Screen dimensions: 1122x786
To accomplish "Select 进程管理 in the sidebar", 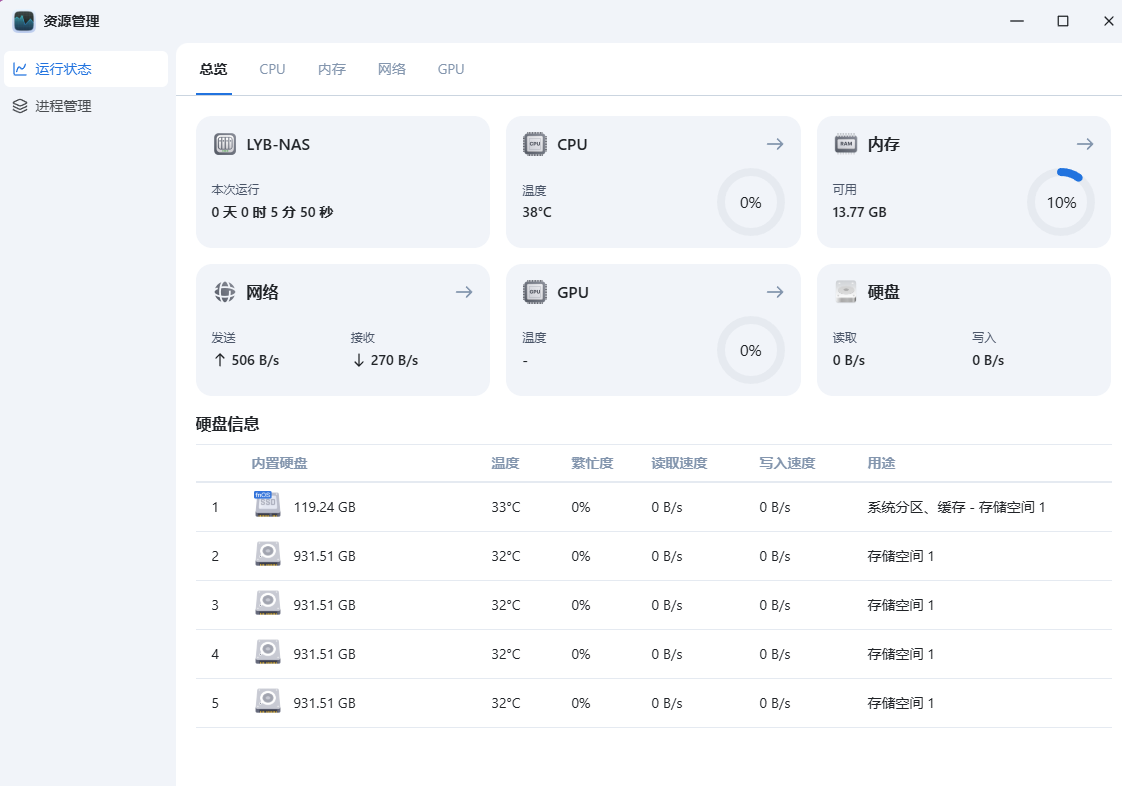I will click(64, 106).
